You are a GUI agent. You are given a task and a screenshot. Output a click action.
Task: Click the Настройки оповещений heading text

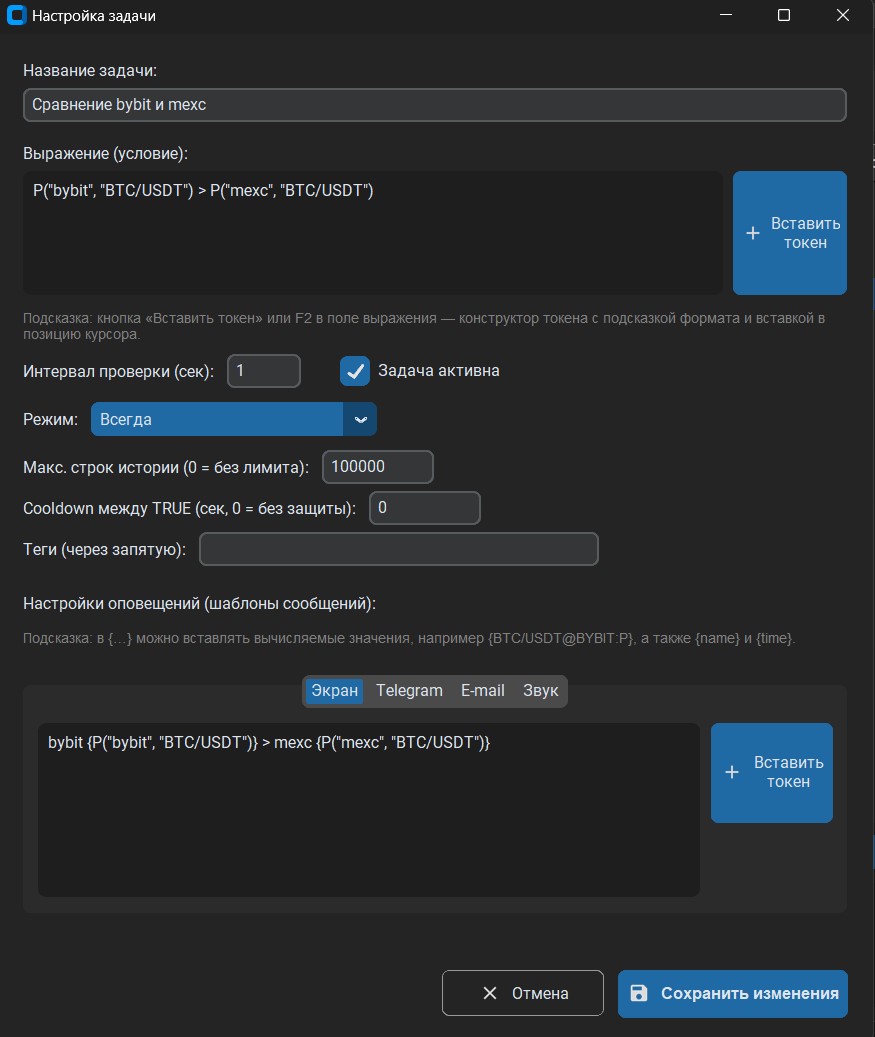(199, 604)
